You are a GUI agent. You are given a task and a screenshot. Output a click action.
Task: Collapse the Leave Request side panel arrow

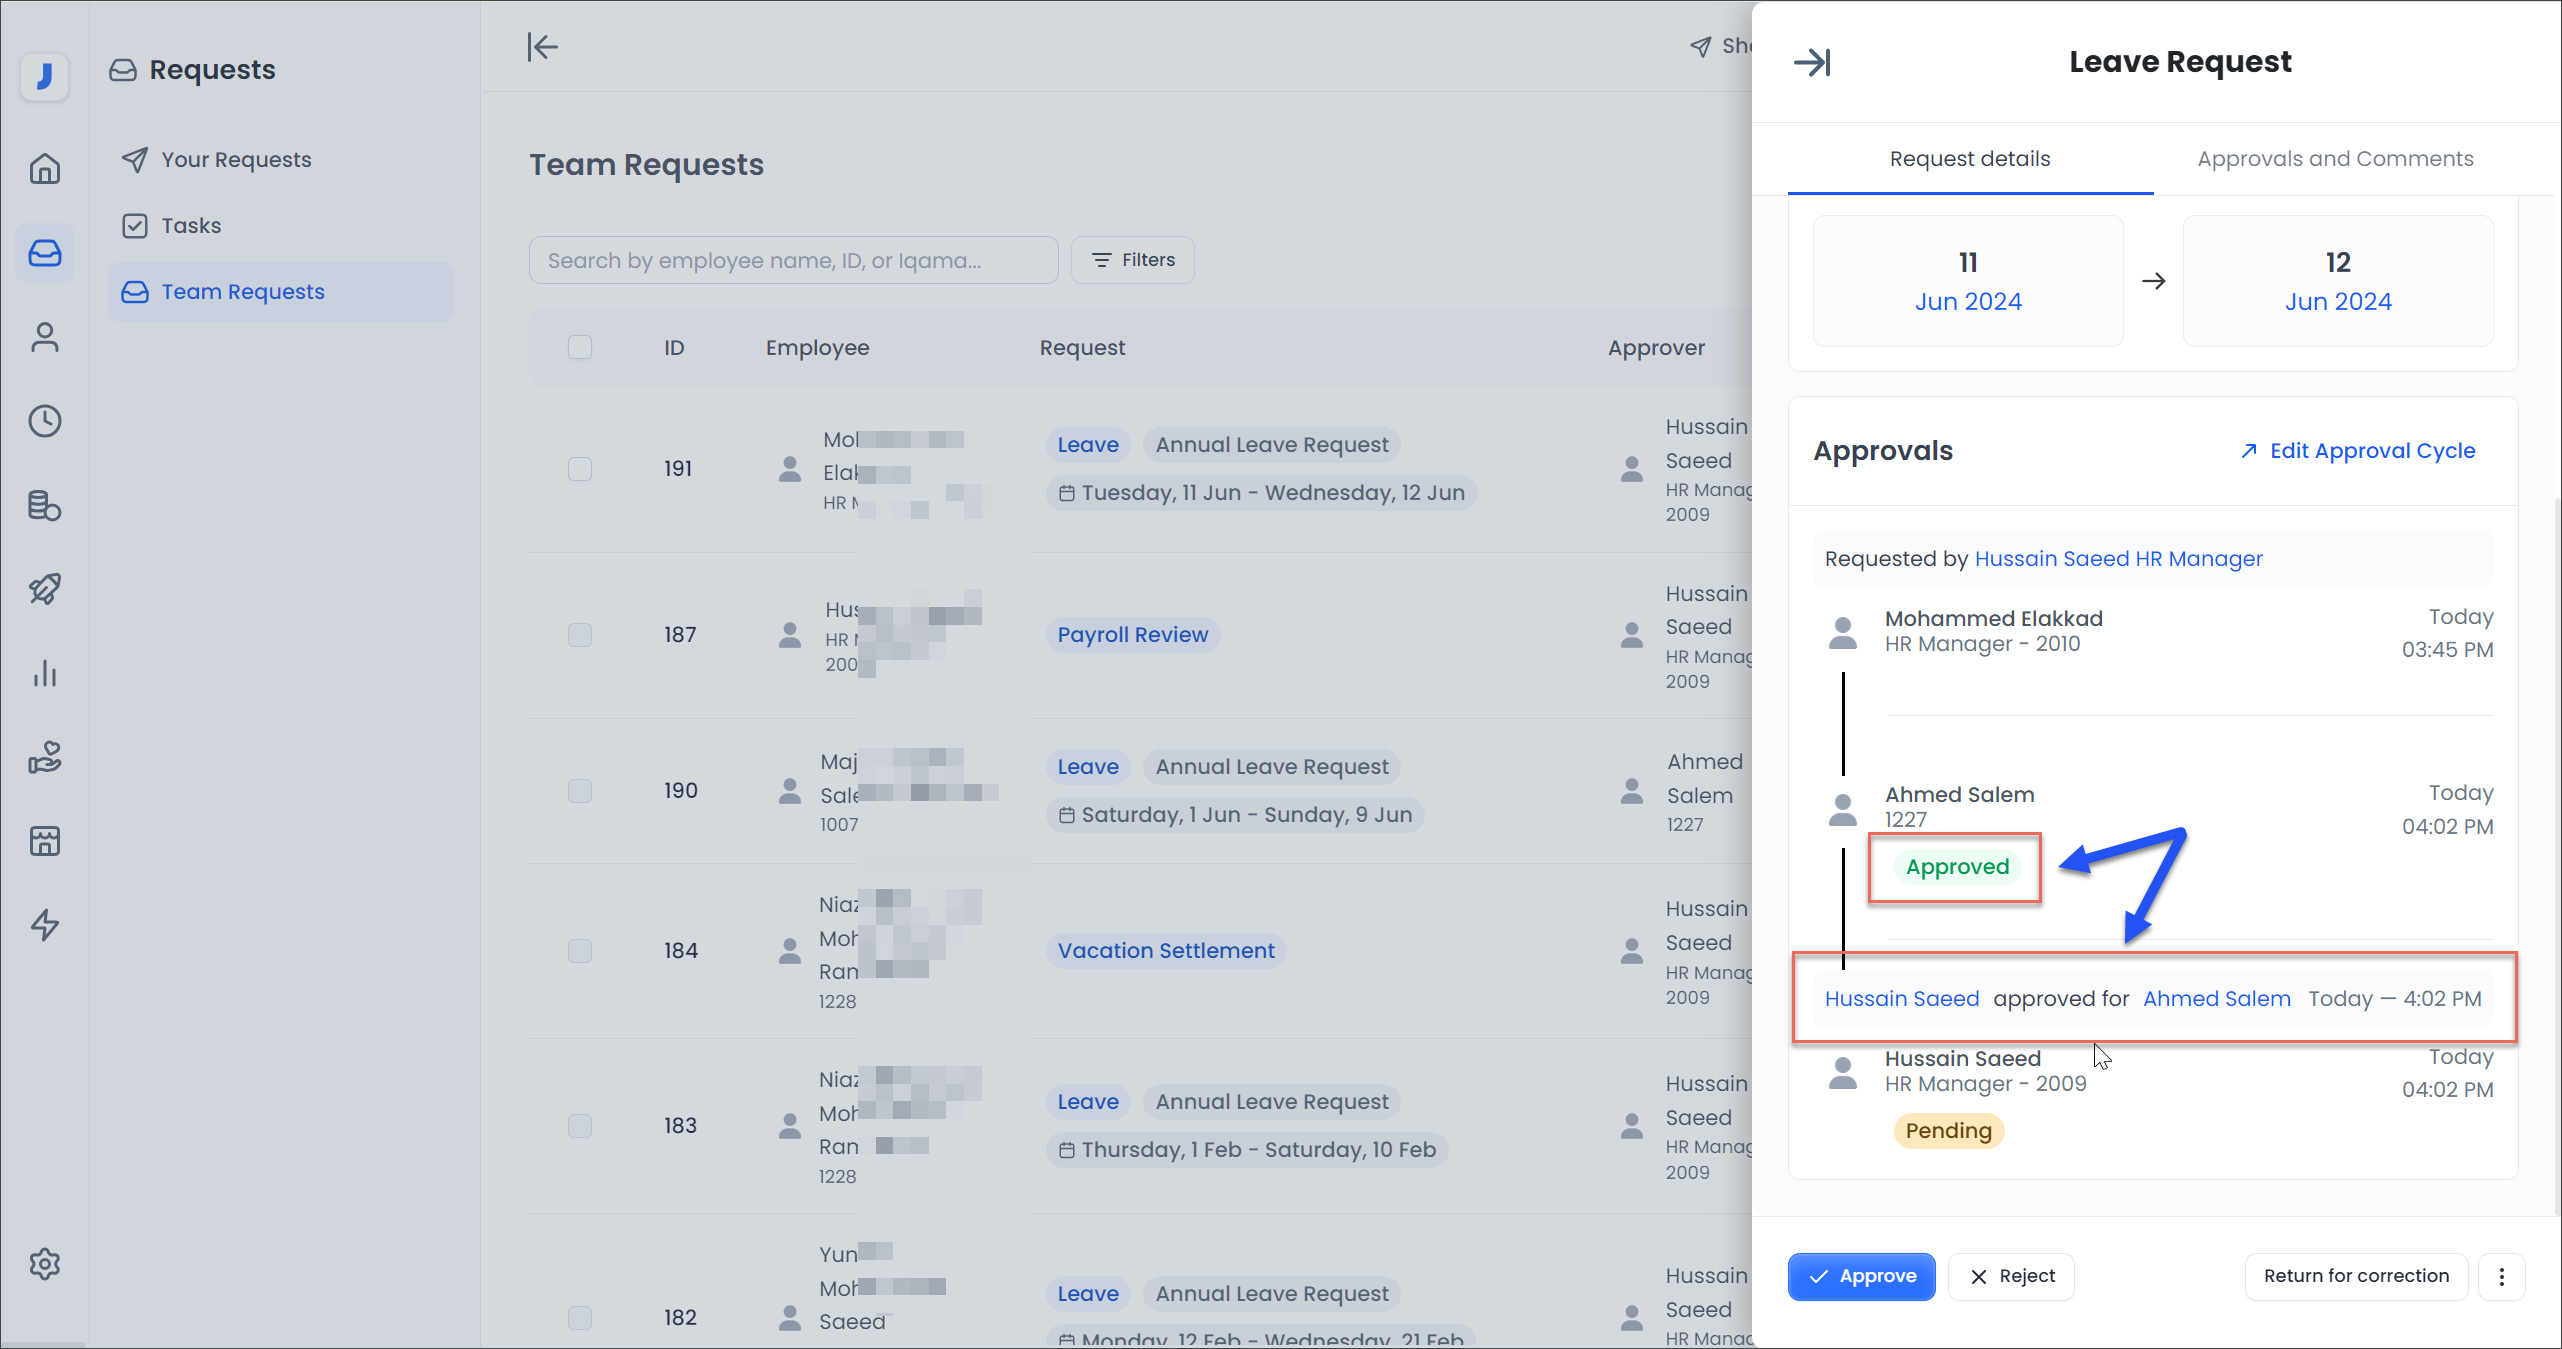coord(1812,62)
